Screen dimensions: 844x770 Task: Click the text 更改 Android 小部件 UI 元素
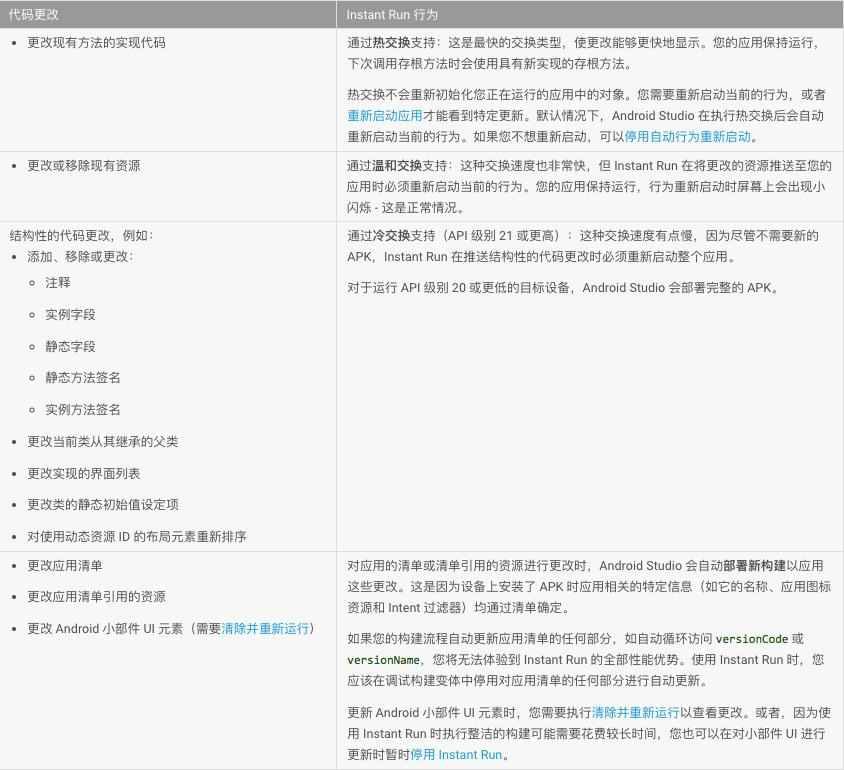click(106, 628)
